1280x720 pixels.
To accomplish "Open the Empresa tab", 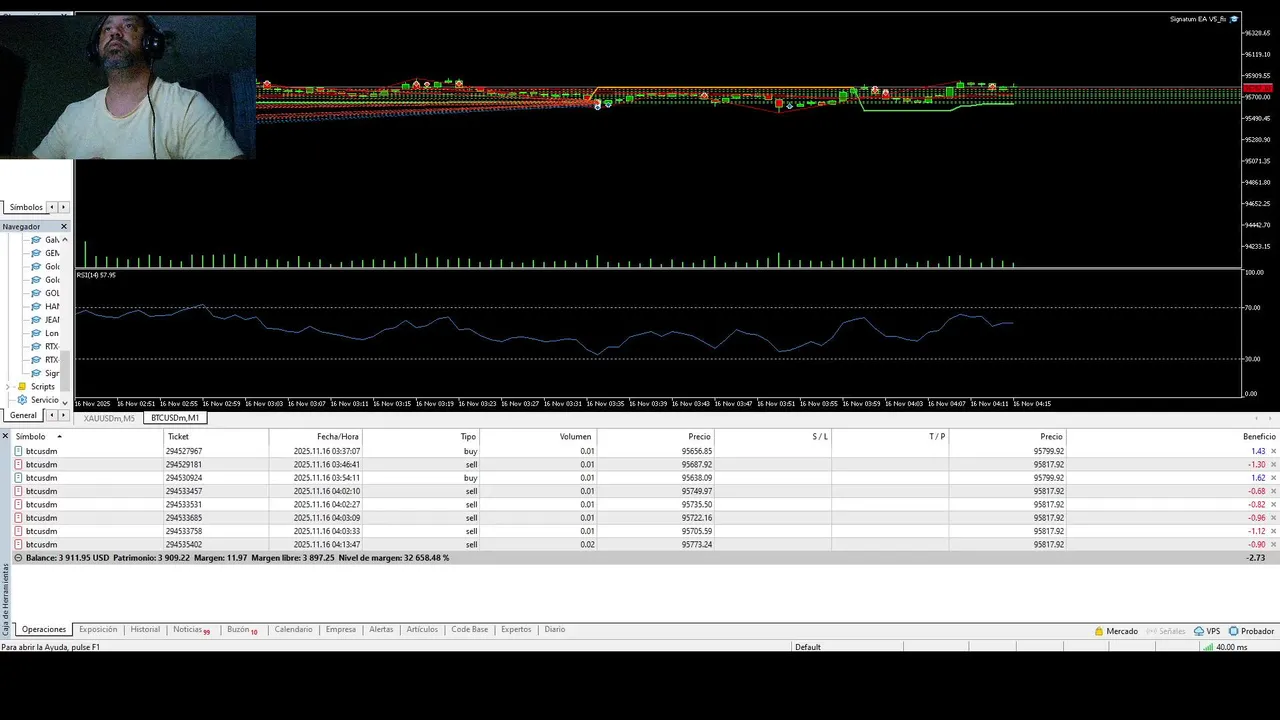I will [x=341, y=630].
